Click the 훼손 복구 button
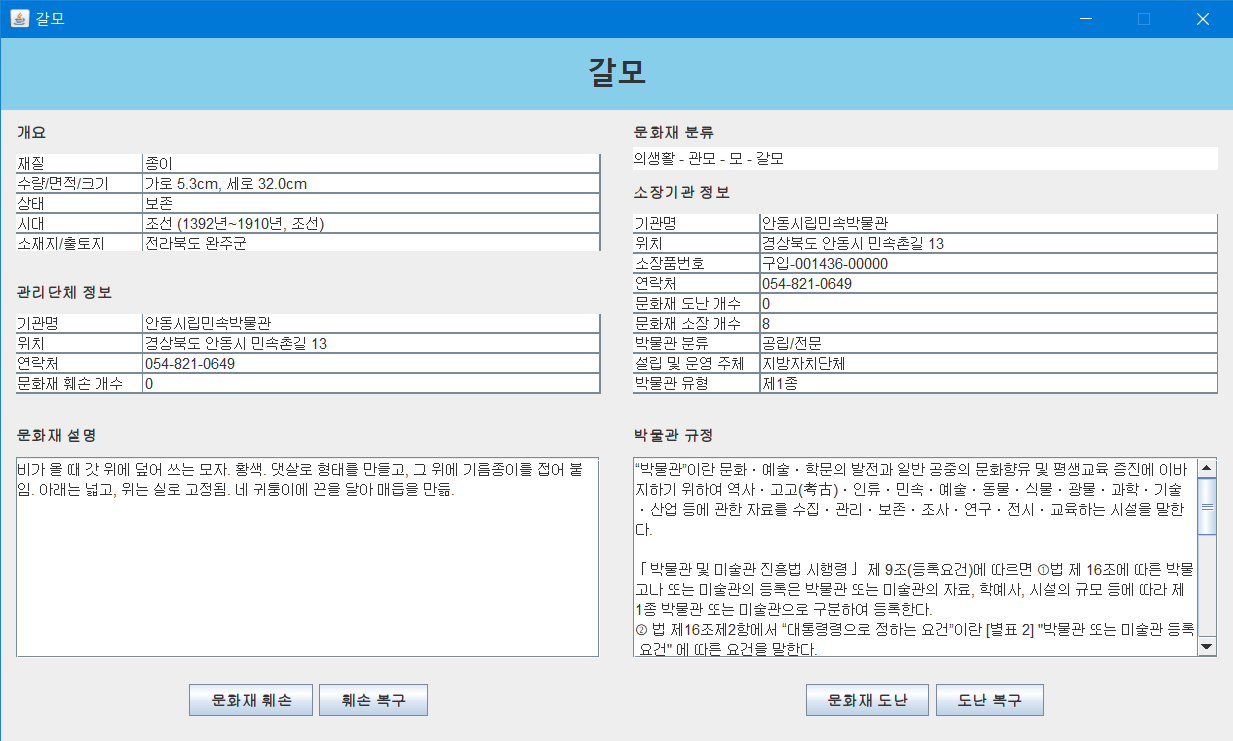1233x741 pixels. click(373, 700)
